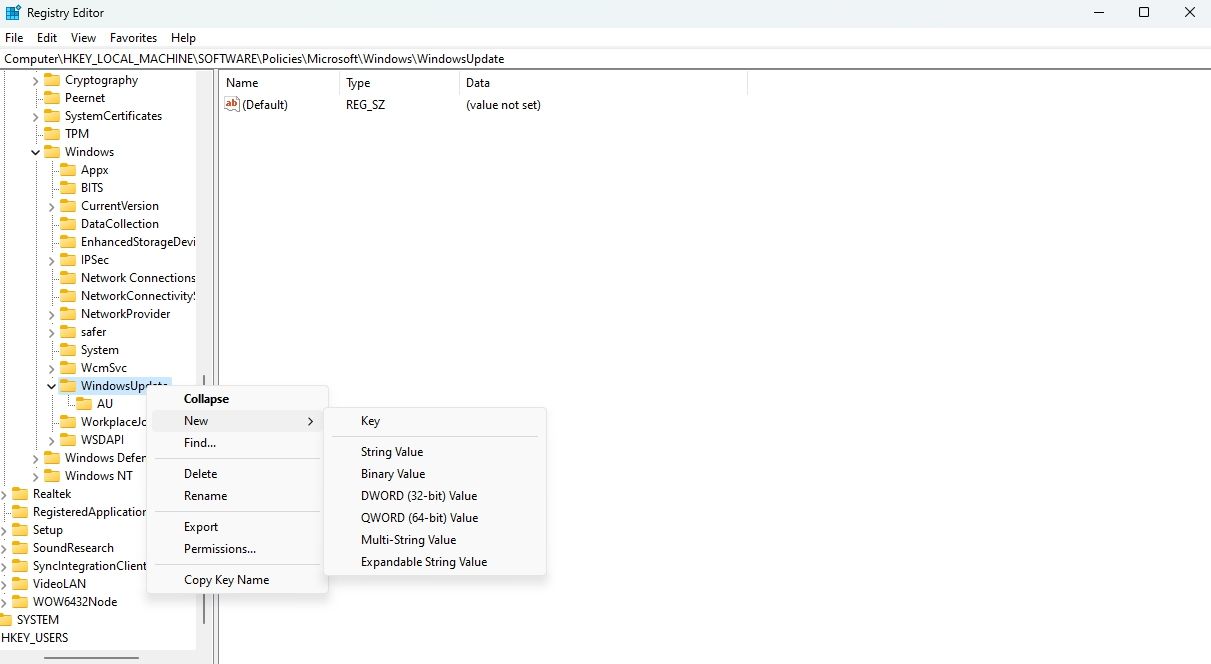Select the Peernet folder icon
The width and height of the screenshot is (1211, 664).
pos(51,98)
